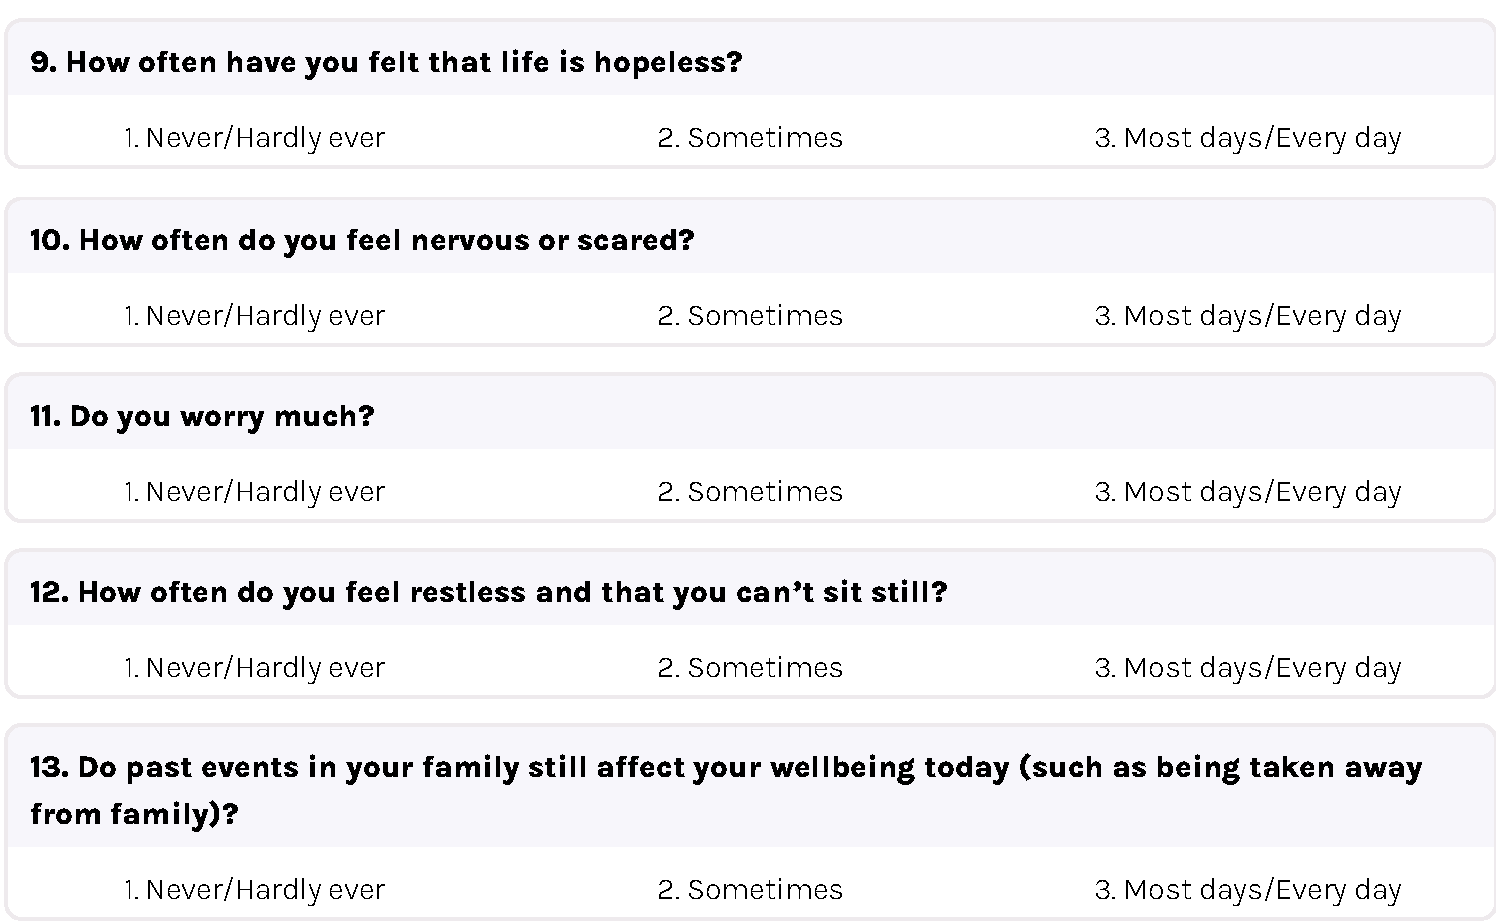Click question 9 heading about life hopeless
The height and width of the screenshot is (921, 1496).
point(386,62)
